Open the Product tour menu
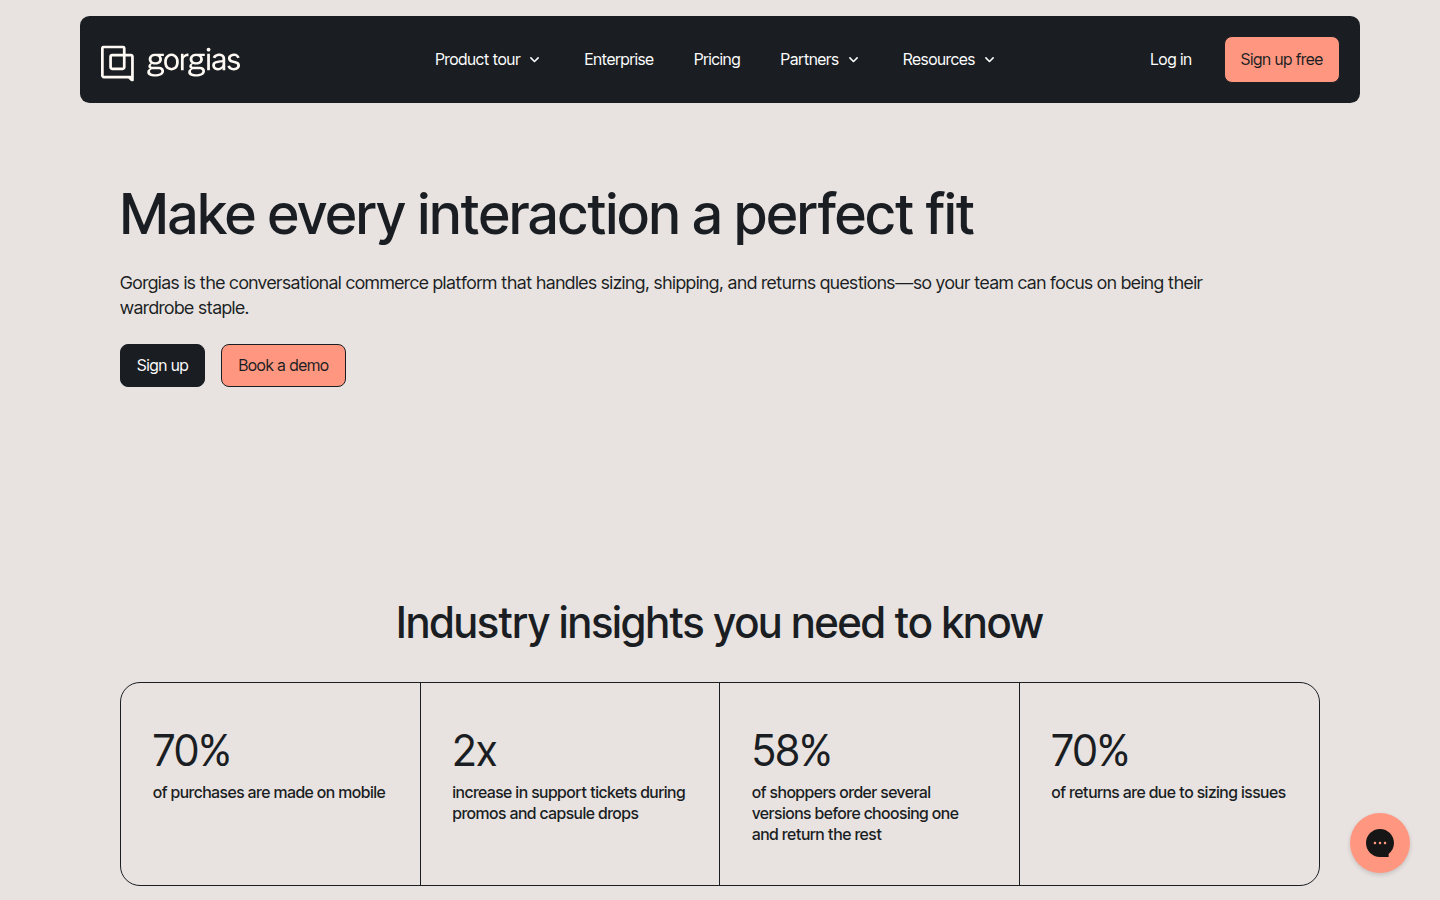1440x900 pixels. (477, 60)
